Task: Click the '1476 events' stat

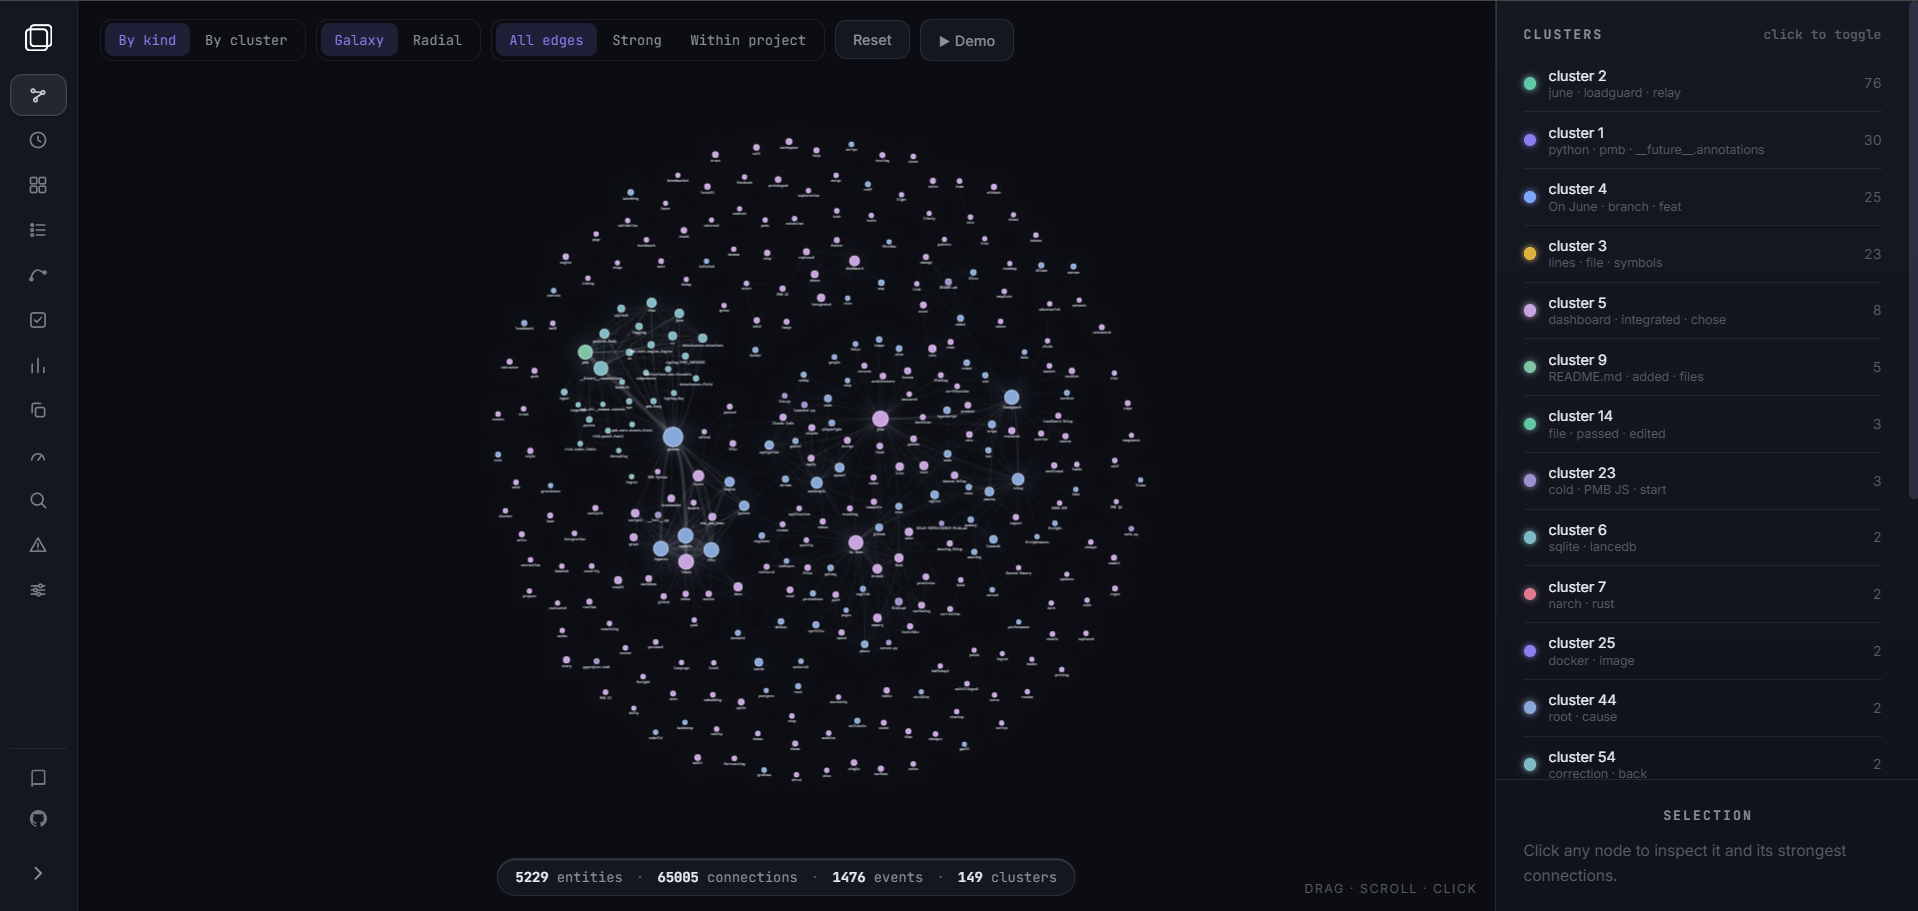Action: (x=877, y=877)
